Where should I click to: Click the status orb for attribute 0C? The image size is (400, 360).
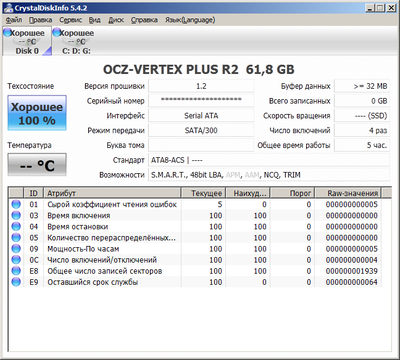pyautogui.click(x=16, y=260)
